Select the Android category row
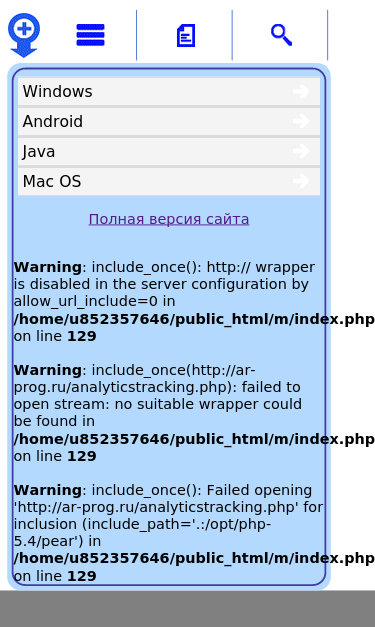375x627 pixels. (x=169, y=122)
